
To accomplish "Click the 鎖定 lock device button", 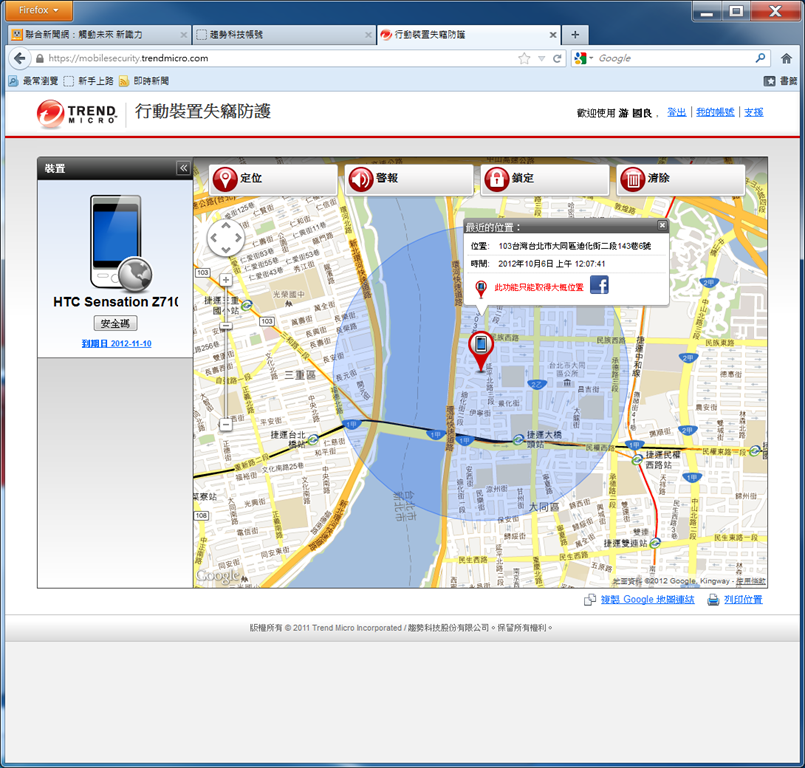I will click(545, 179).
